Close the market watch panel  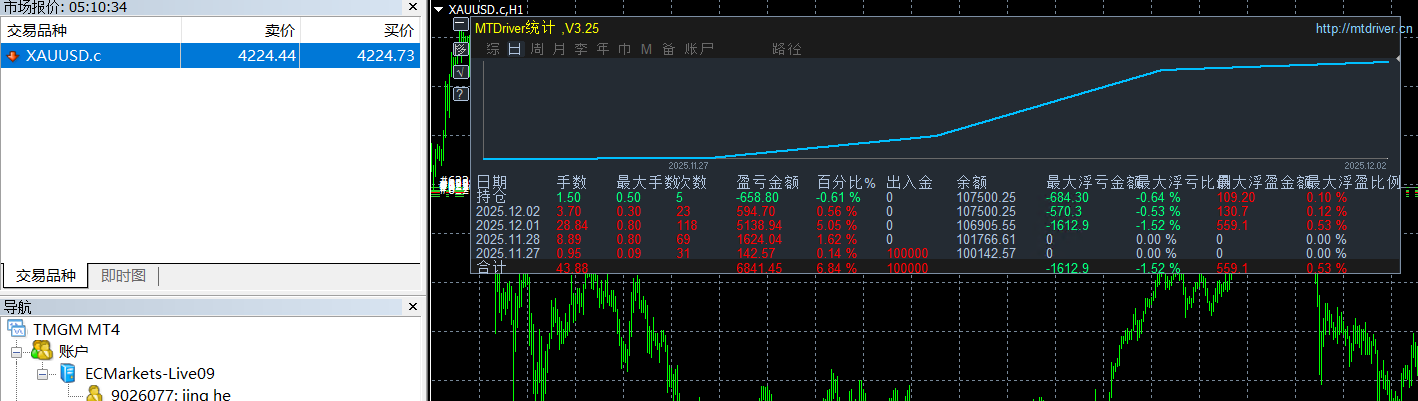point(412,7)
